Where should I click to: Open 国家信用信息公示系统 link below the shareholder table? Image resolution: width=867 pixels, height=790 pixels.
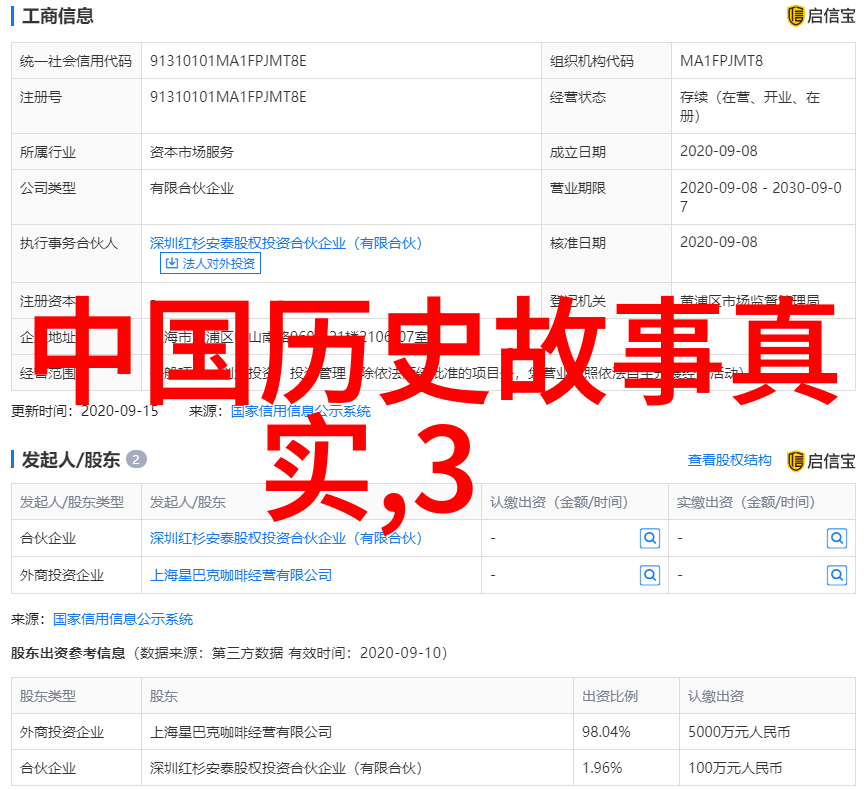point(123,619)
